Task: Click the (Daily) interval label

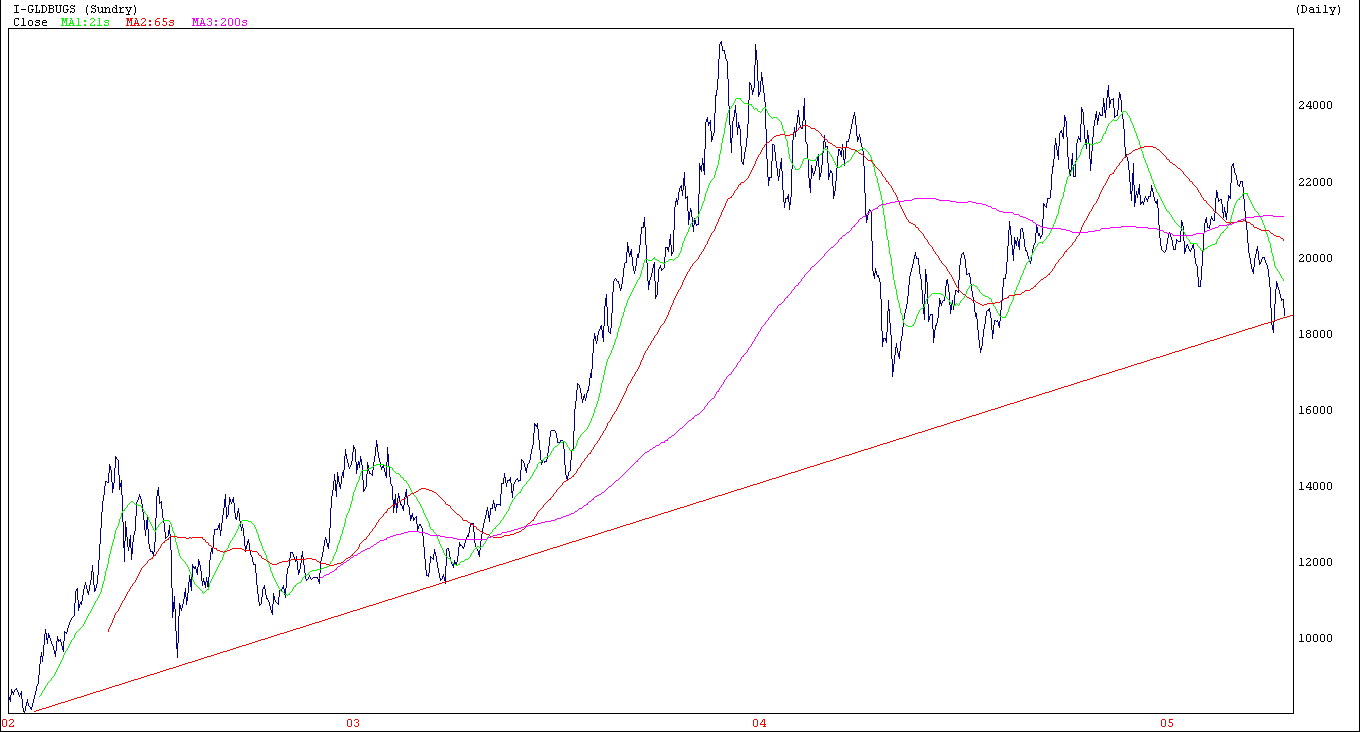Action: tap(1318, 9)
